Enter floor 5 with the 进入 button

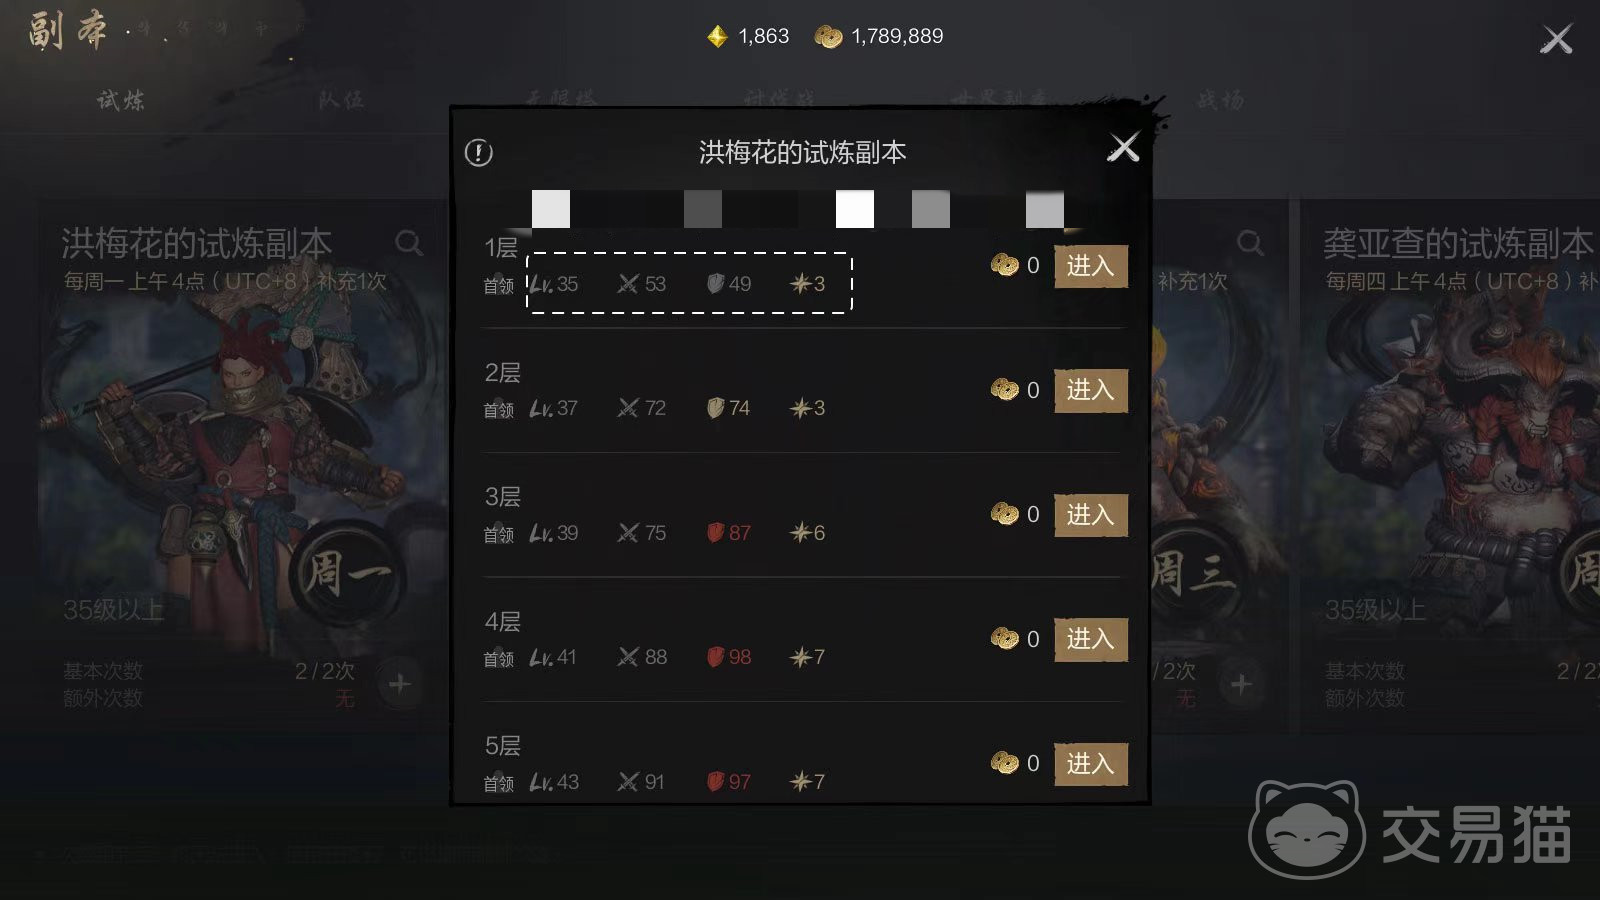1091,764
